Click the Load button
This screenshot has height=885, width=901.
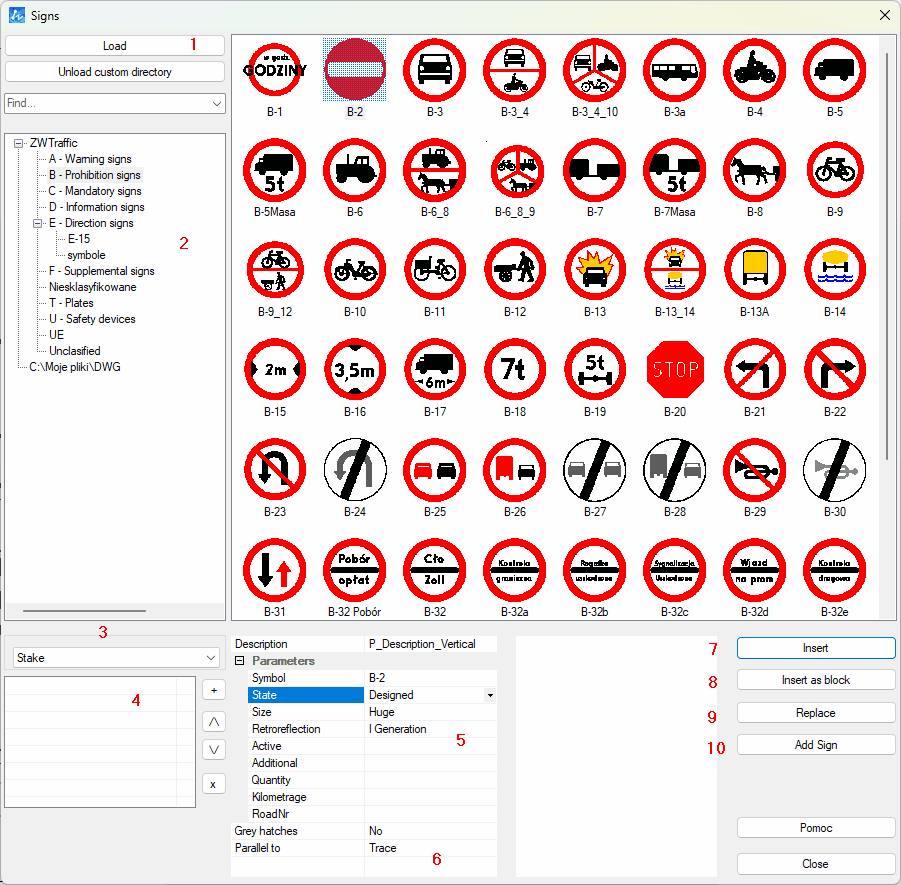coord(115,46)
